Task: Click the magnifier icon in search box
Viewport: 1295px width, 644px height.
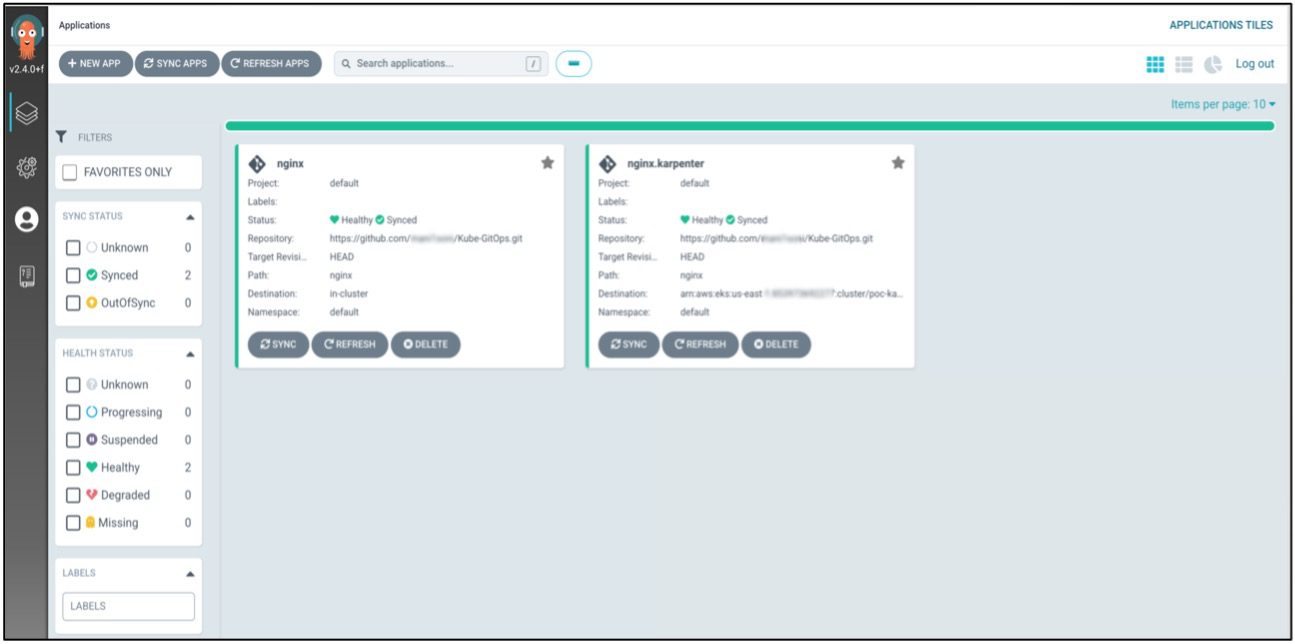Action: tap(346, 64)
